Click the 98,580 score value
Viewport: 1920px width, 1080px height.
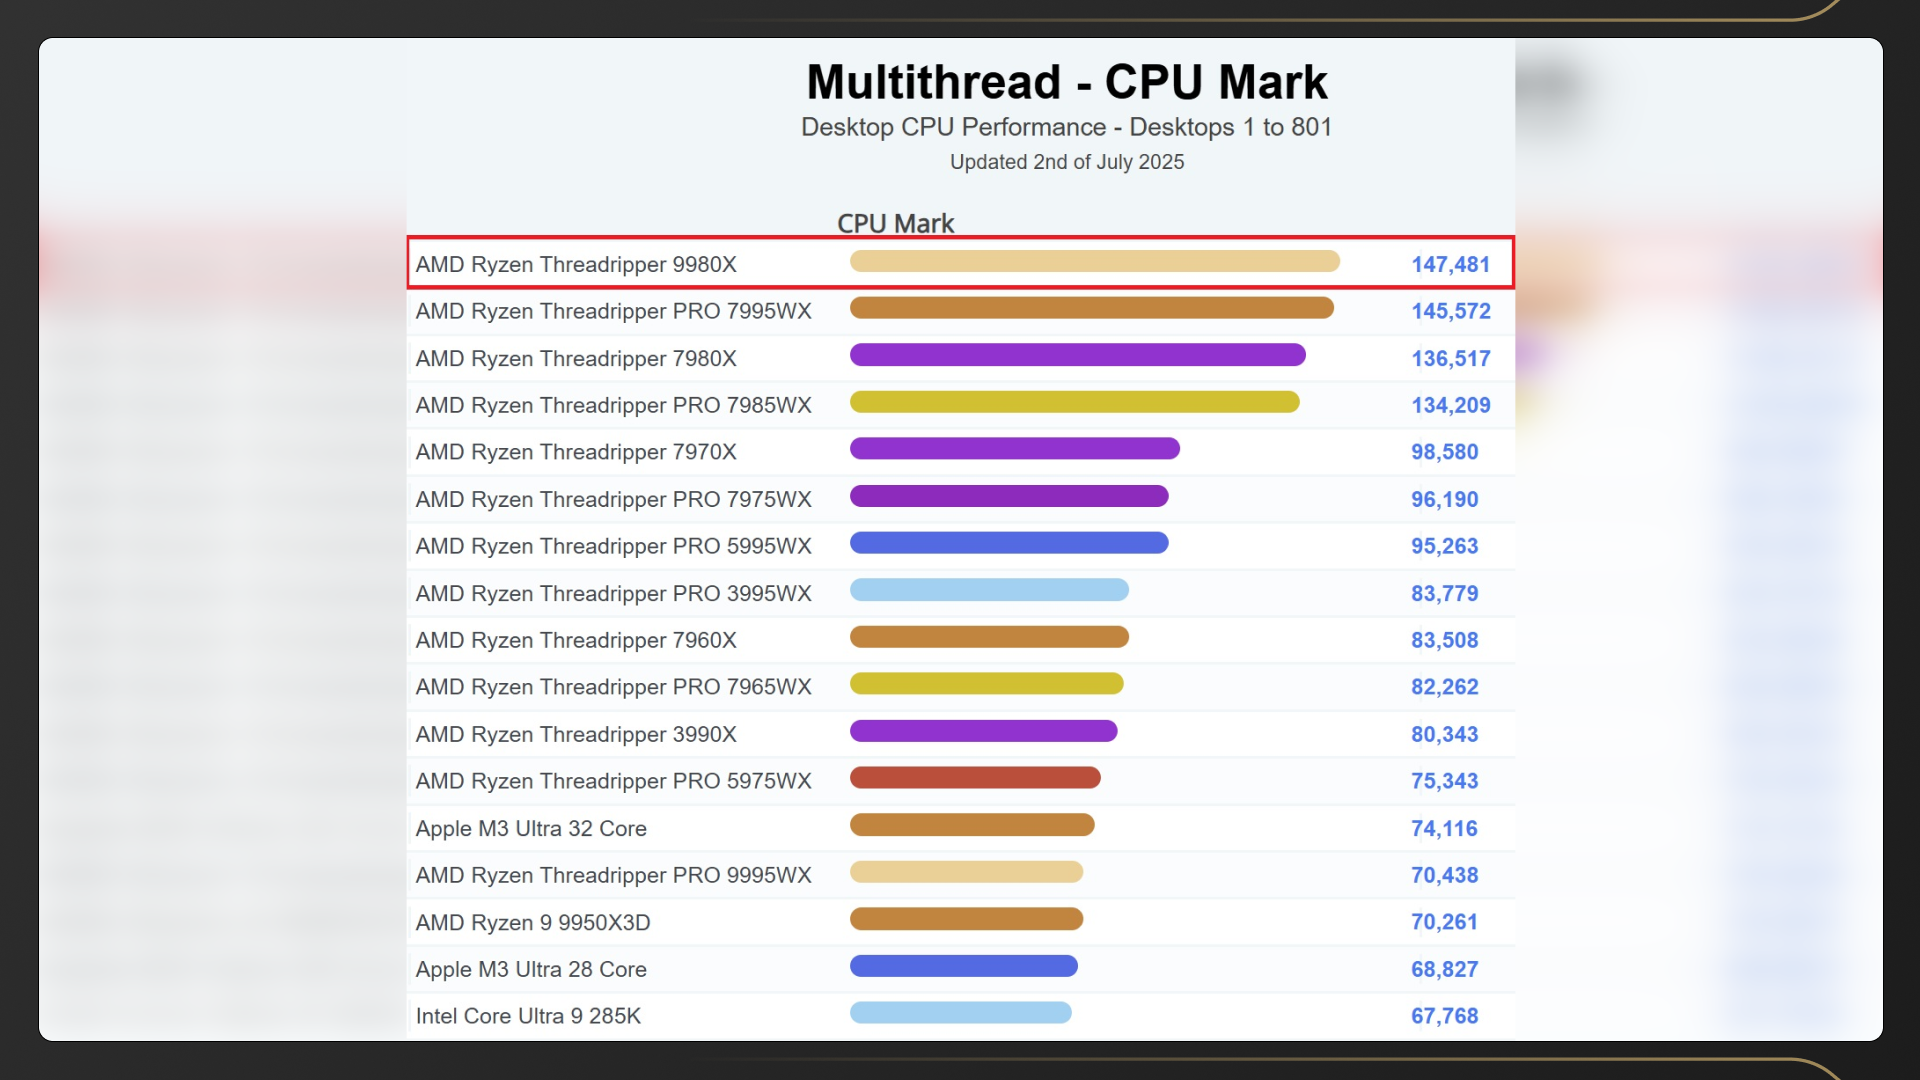1444,452
